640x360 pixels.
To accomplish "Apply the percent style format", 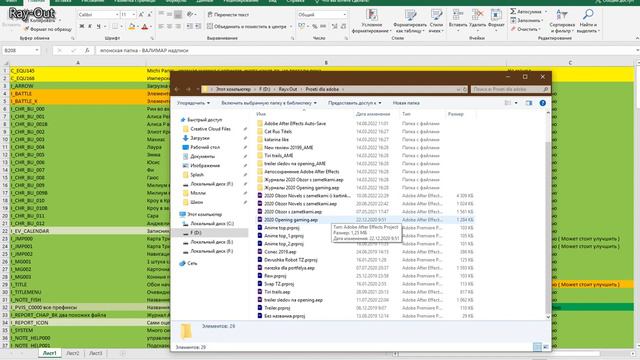I will [314, 27].
